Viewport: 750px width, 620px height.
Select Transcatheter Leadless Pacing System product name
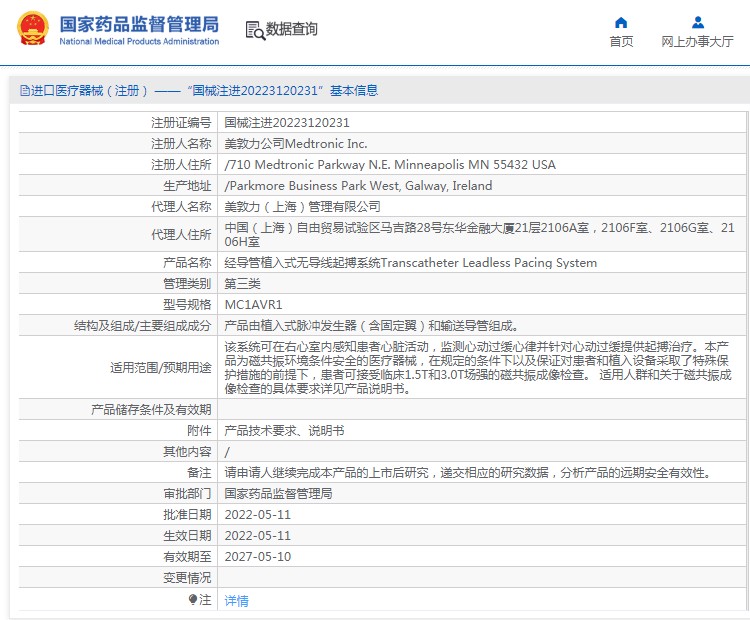pos(410,263)
